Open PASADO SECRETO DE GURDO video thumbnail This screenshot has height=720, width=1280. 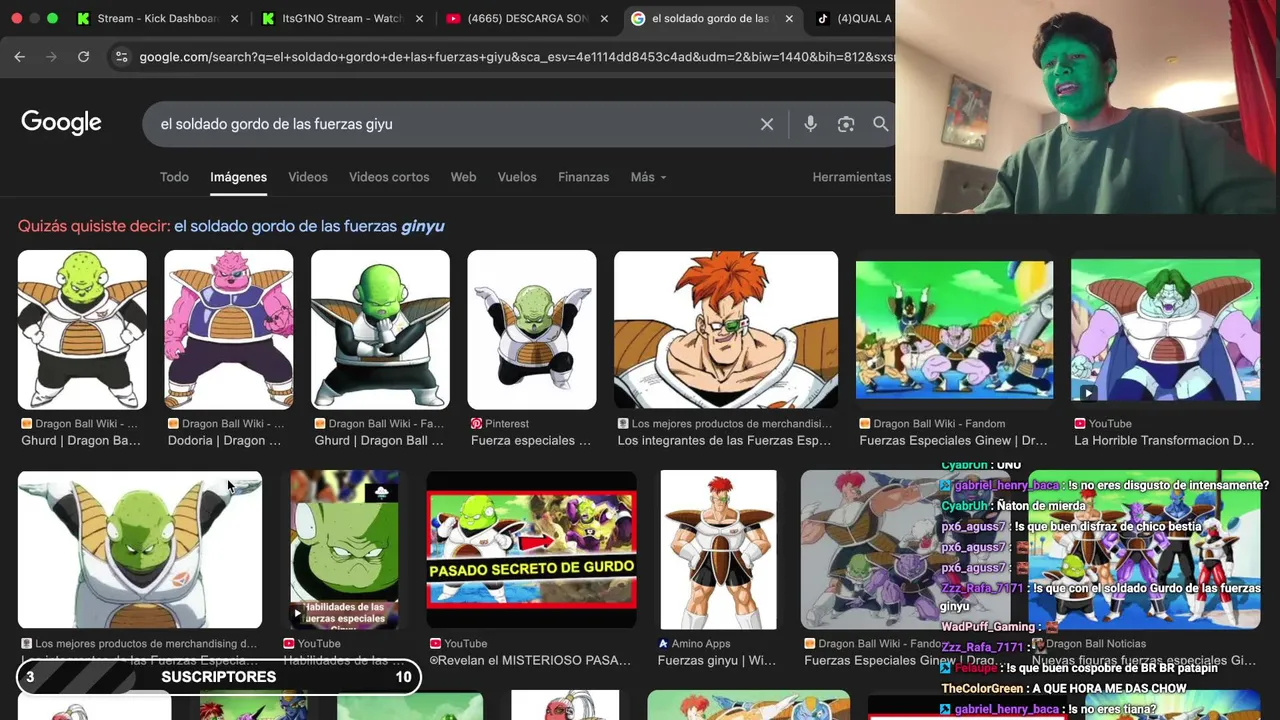[531, 550]
